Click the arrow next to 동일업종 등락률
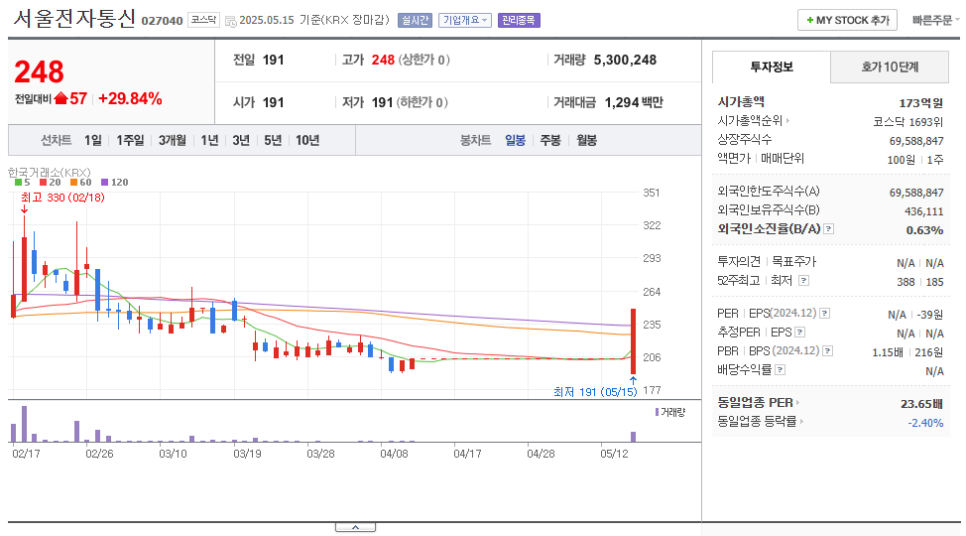 802,422
